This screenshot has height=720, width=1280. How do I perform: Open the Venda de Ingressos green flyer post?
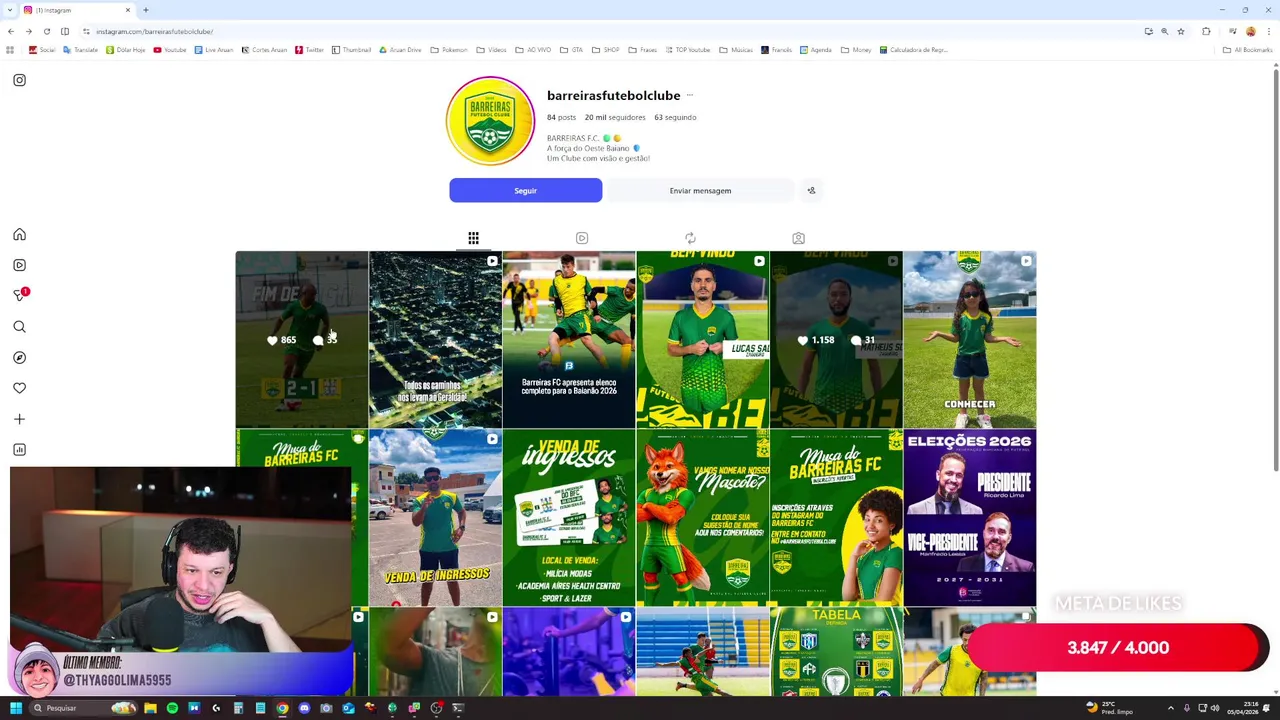(569, 517)
